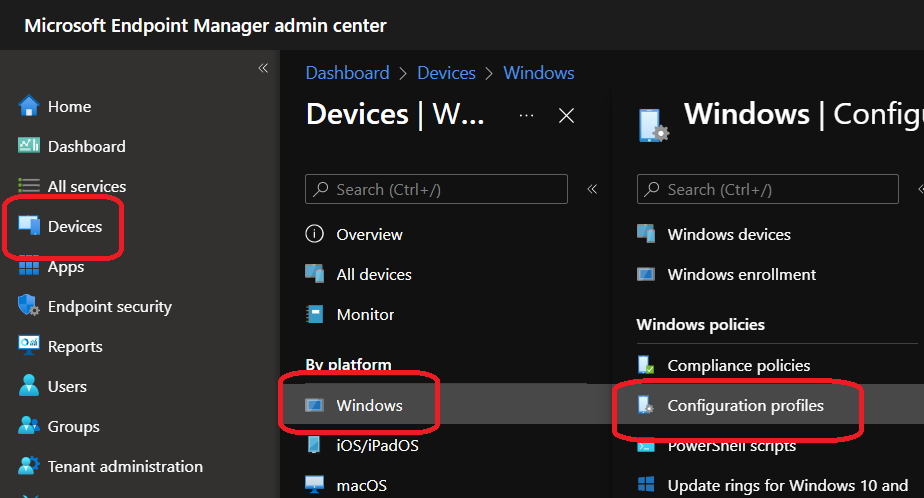Close the Devices blade

tap(566, 116)
